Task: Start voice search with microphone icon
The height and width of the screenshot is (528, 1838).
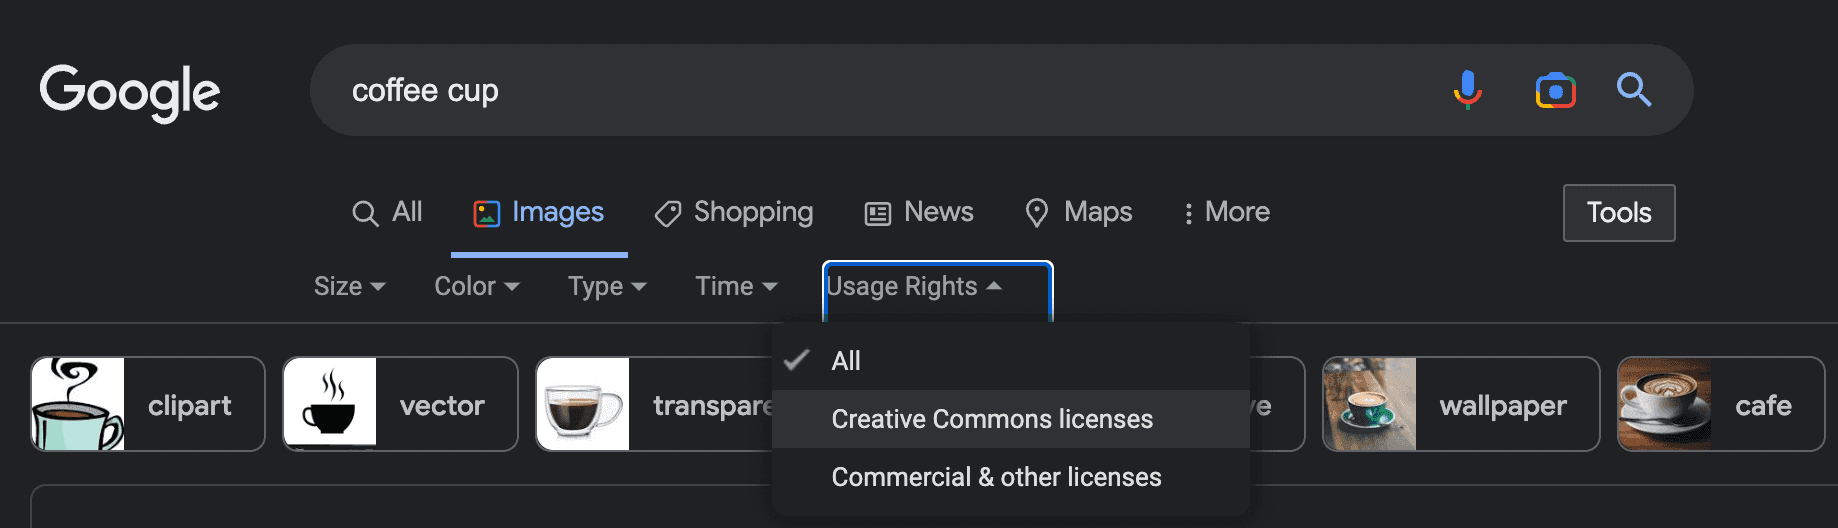Action: [x=1467, y=90]
